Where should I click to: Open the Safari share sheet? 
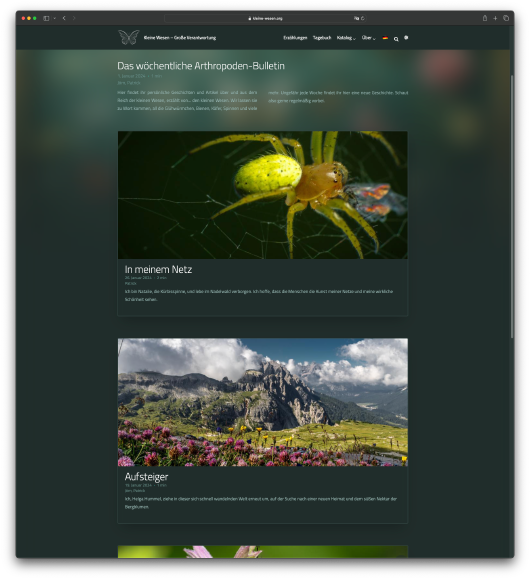(x=485, y=18)
